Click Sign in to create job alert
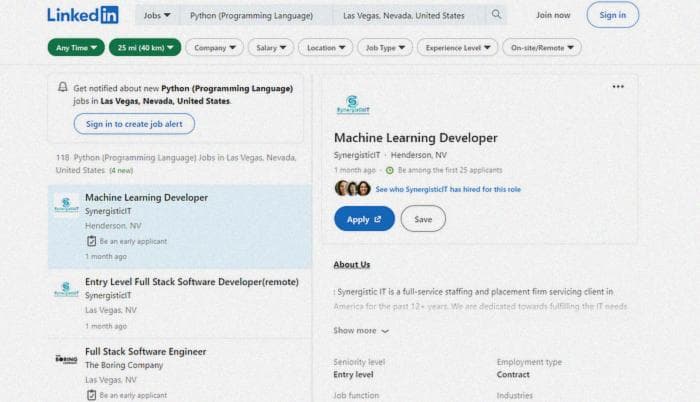The image size is (700, 402). tap(134, 124)
